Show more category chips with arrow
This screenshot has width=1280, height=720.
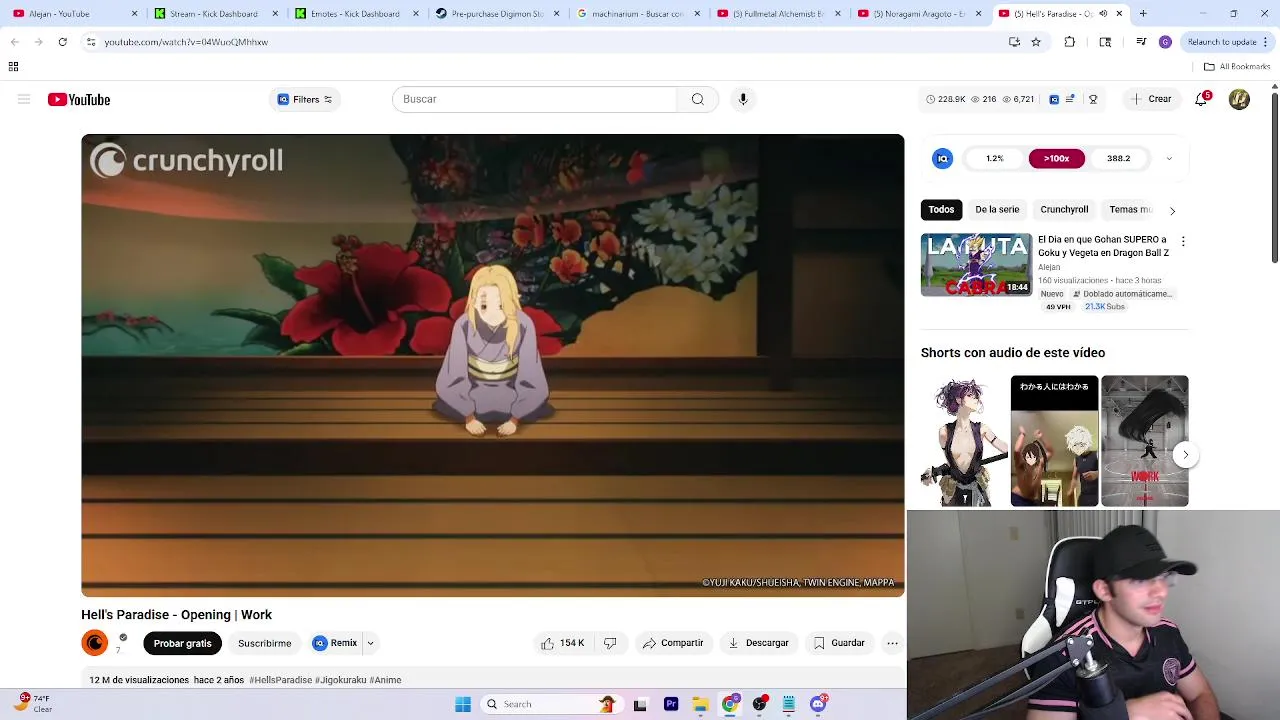pos(1172,210)
